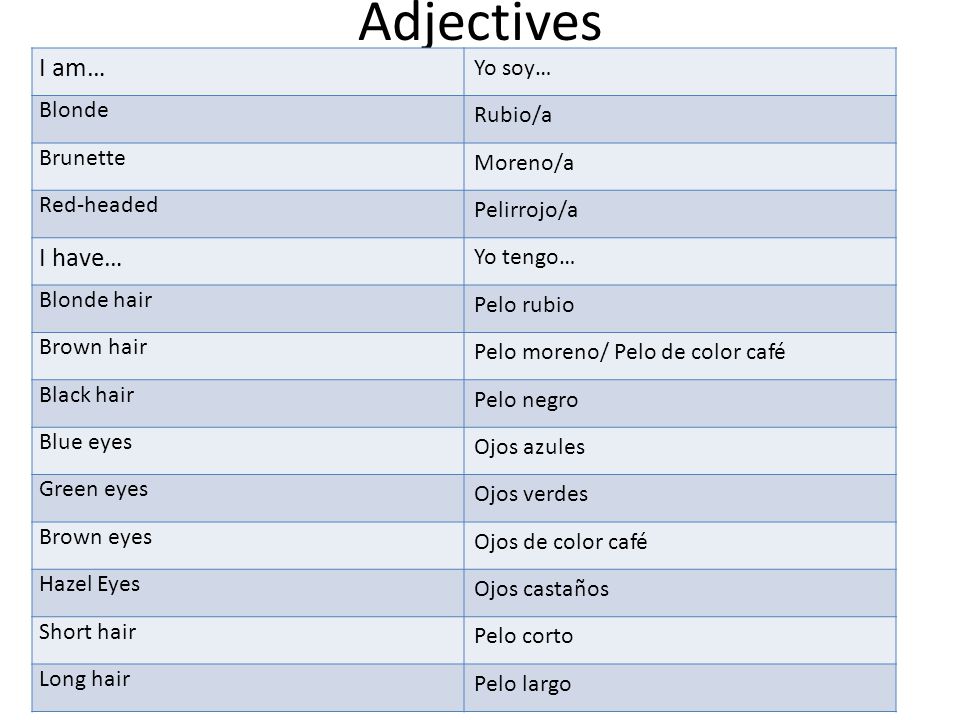Screen dimensions: 960x720
Task: Click the 'Moreno/a' cell
Action: click(680, 167)
